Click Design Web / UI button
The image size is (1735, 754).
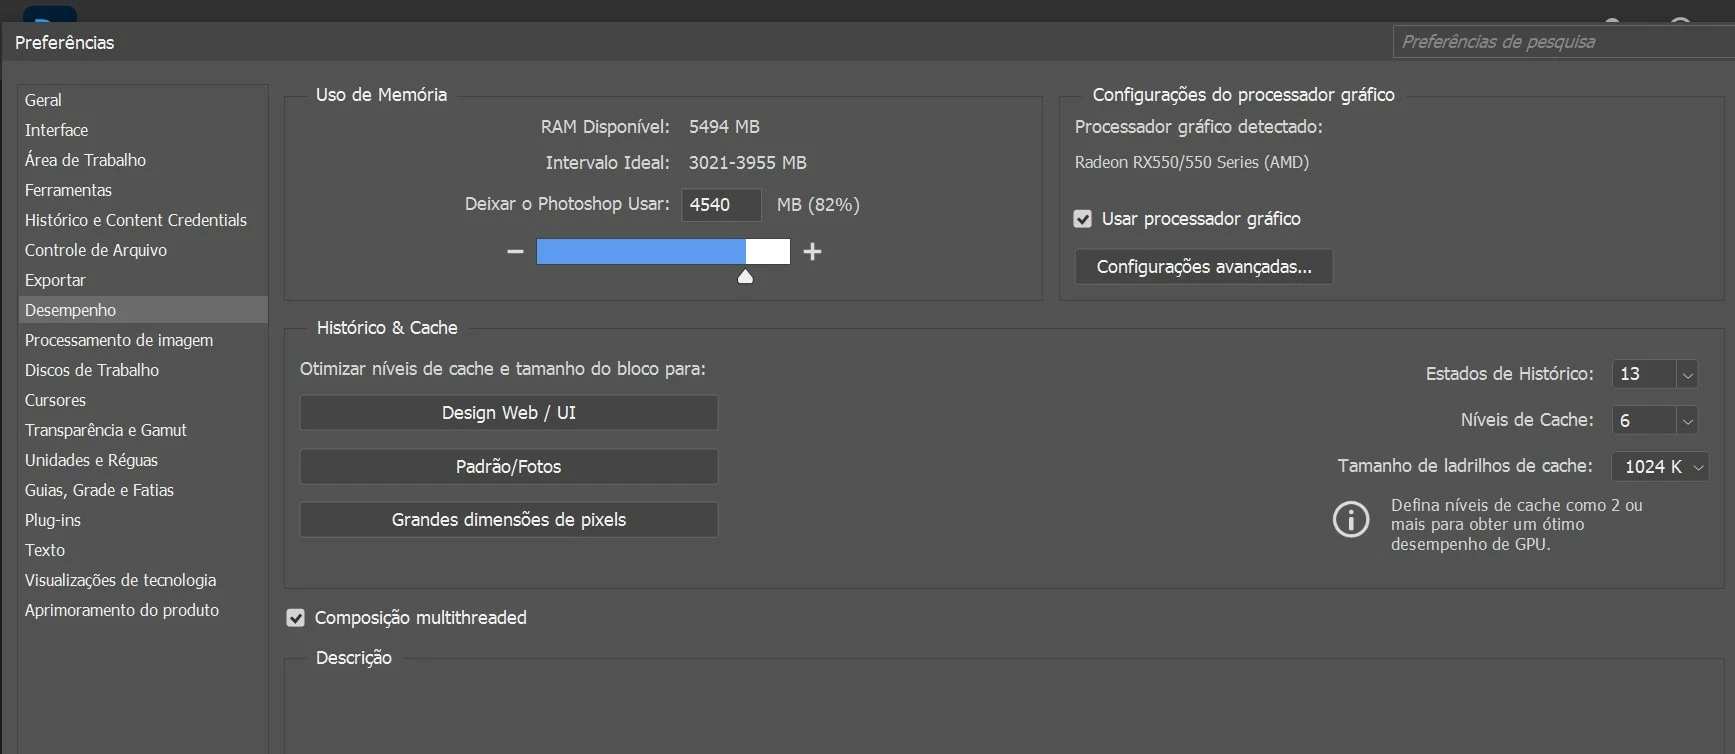point(509,413)
